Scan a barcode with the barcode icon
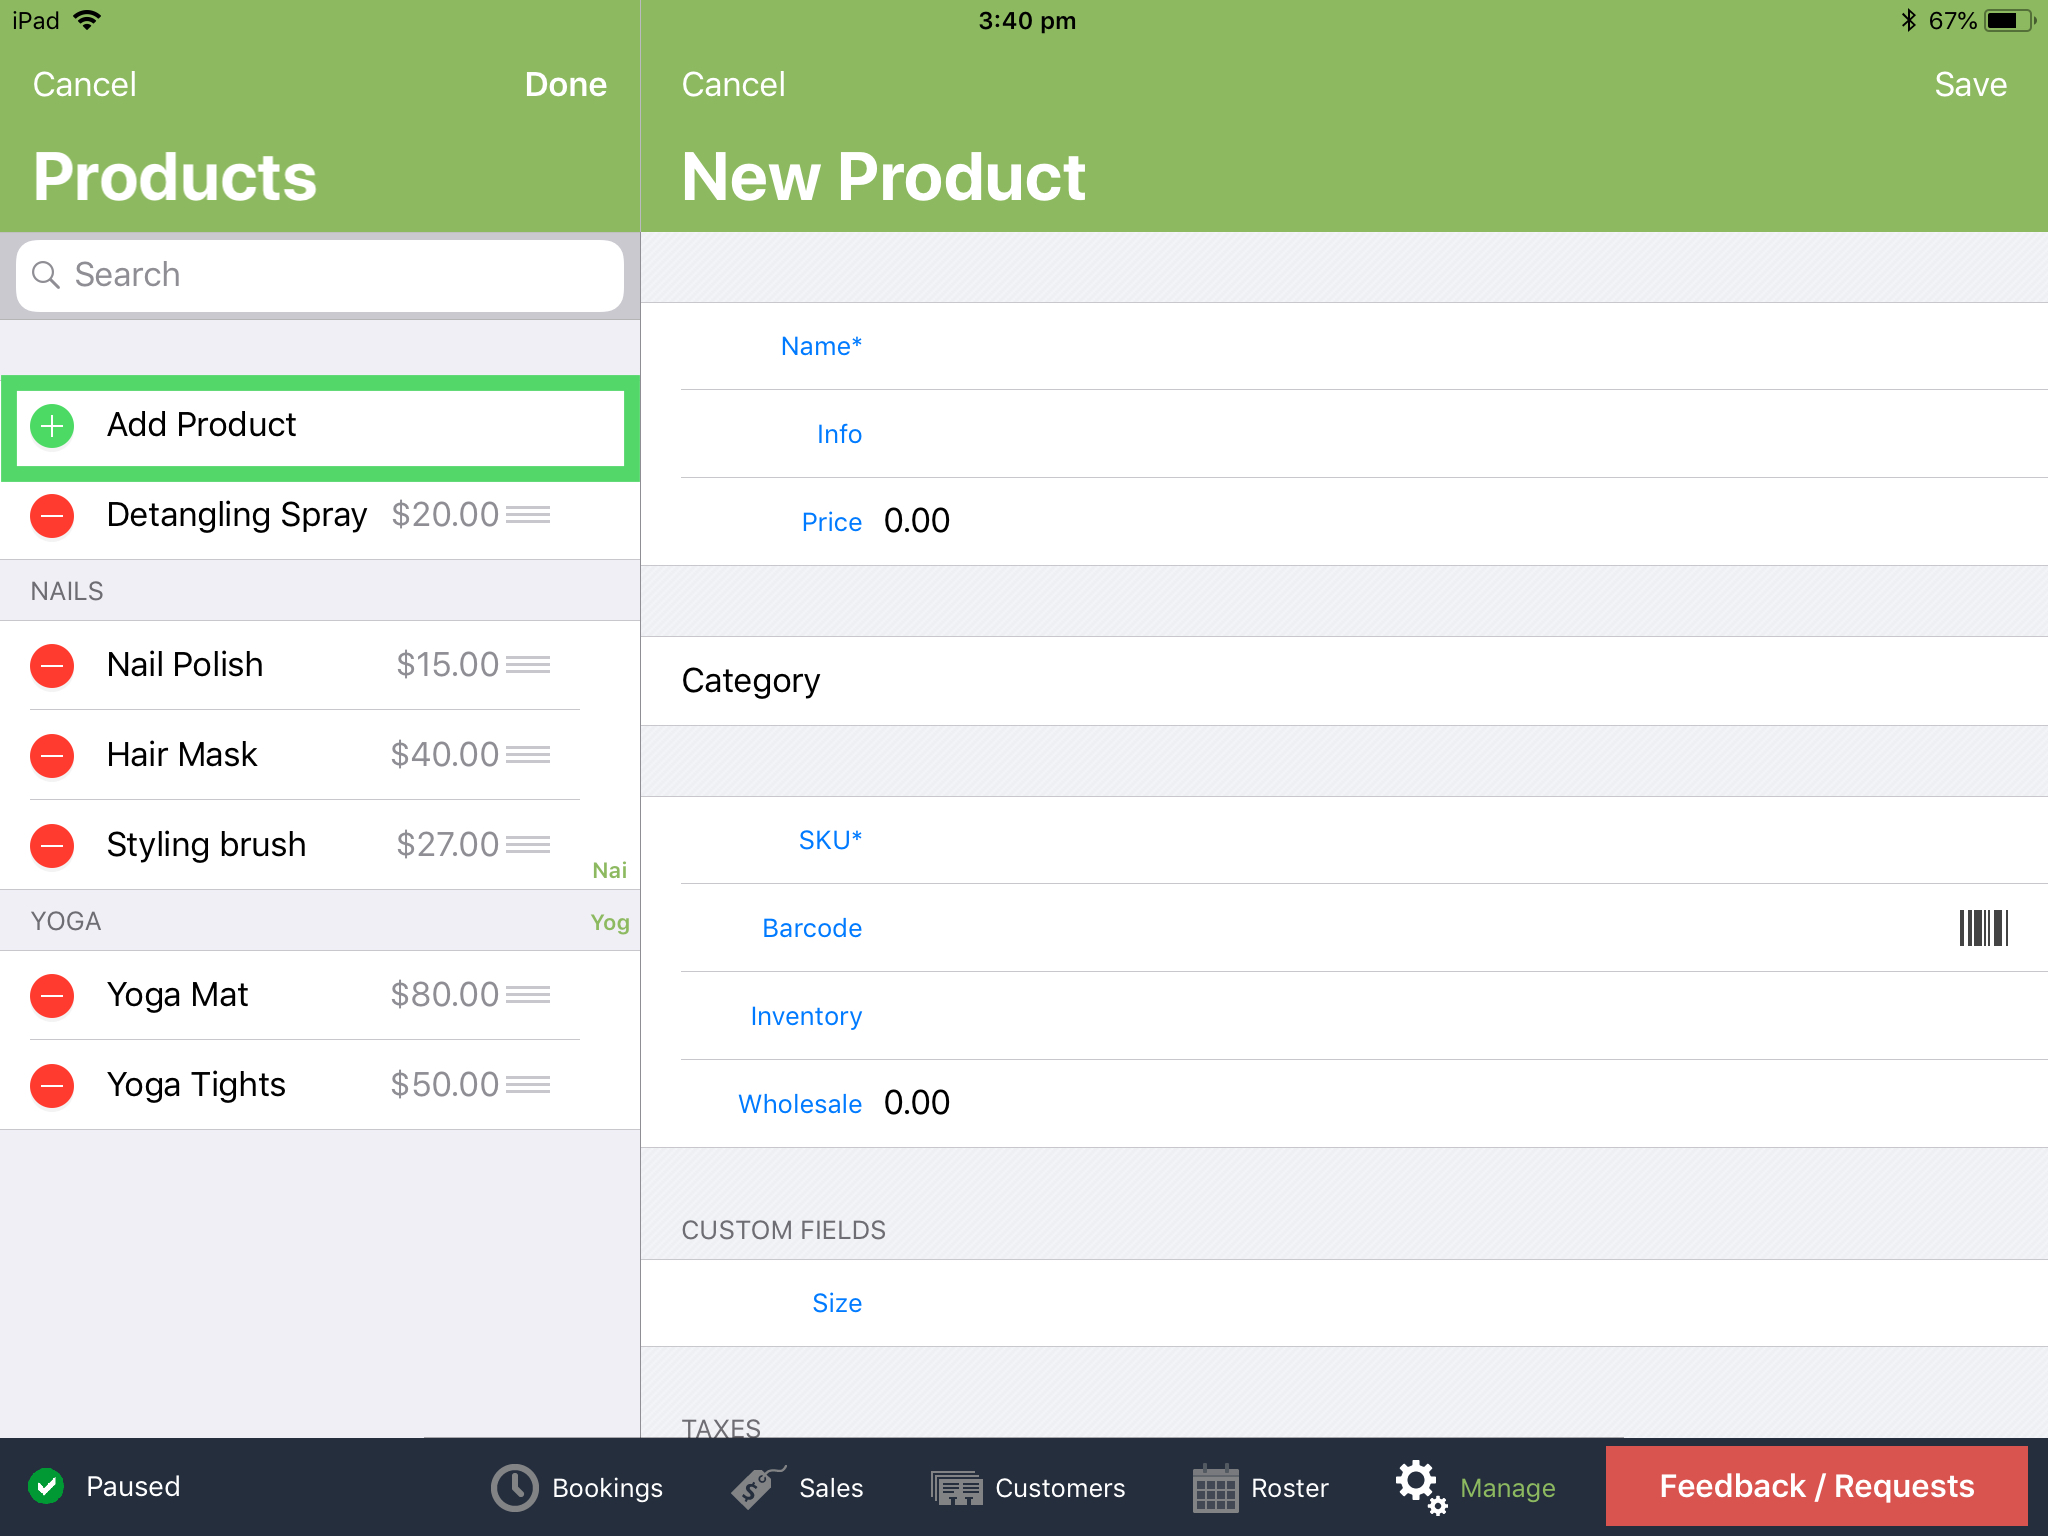The width and height of the screenshot is (2048, 1536). click(1984, 928)
